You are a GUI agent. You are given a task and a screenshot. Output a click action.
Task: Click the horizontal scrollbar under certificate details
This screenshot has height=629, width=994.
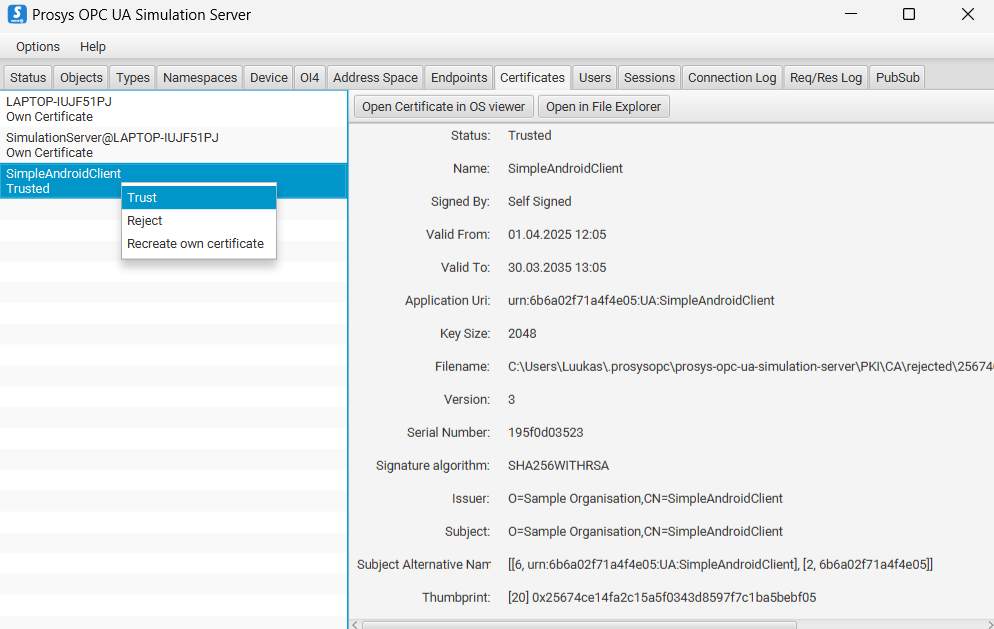(578, 624)
